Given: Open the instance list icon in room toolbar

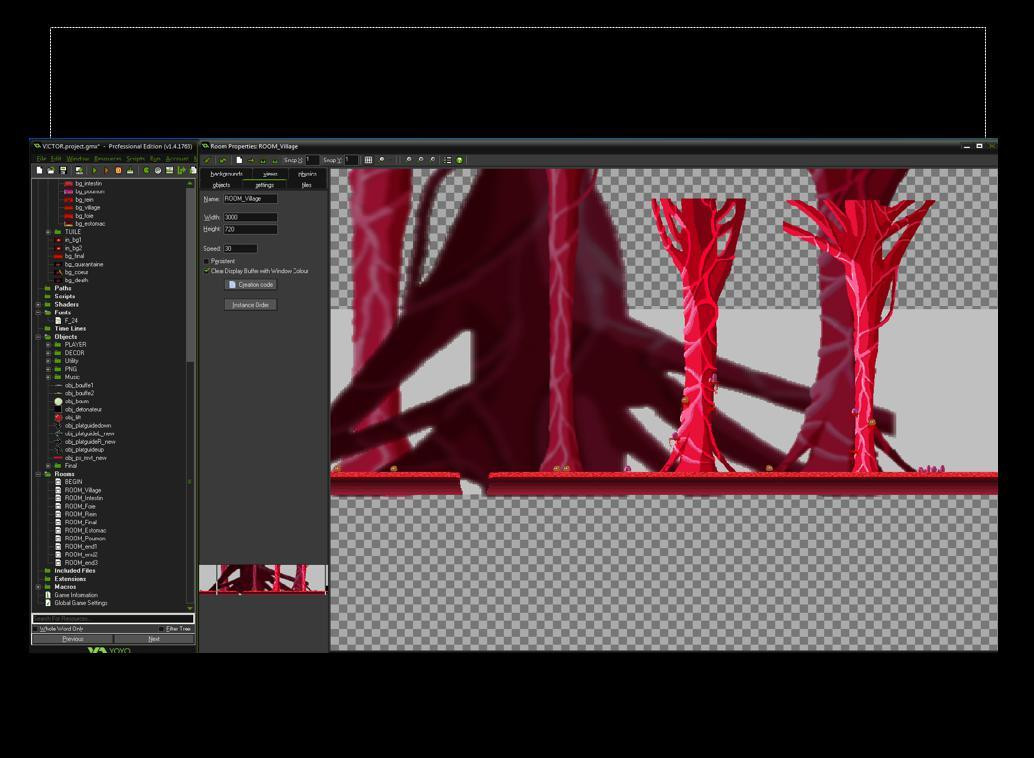Looking at the screenshot, I should (x=447, y=160).
